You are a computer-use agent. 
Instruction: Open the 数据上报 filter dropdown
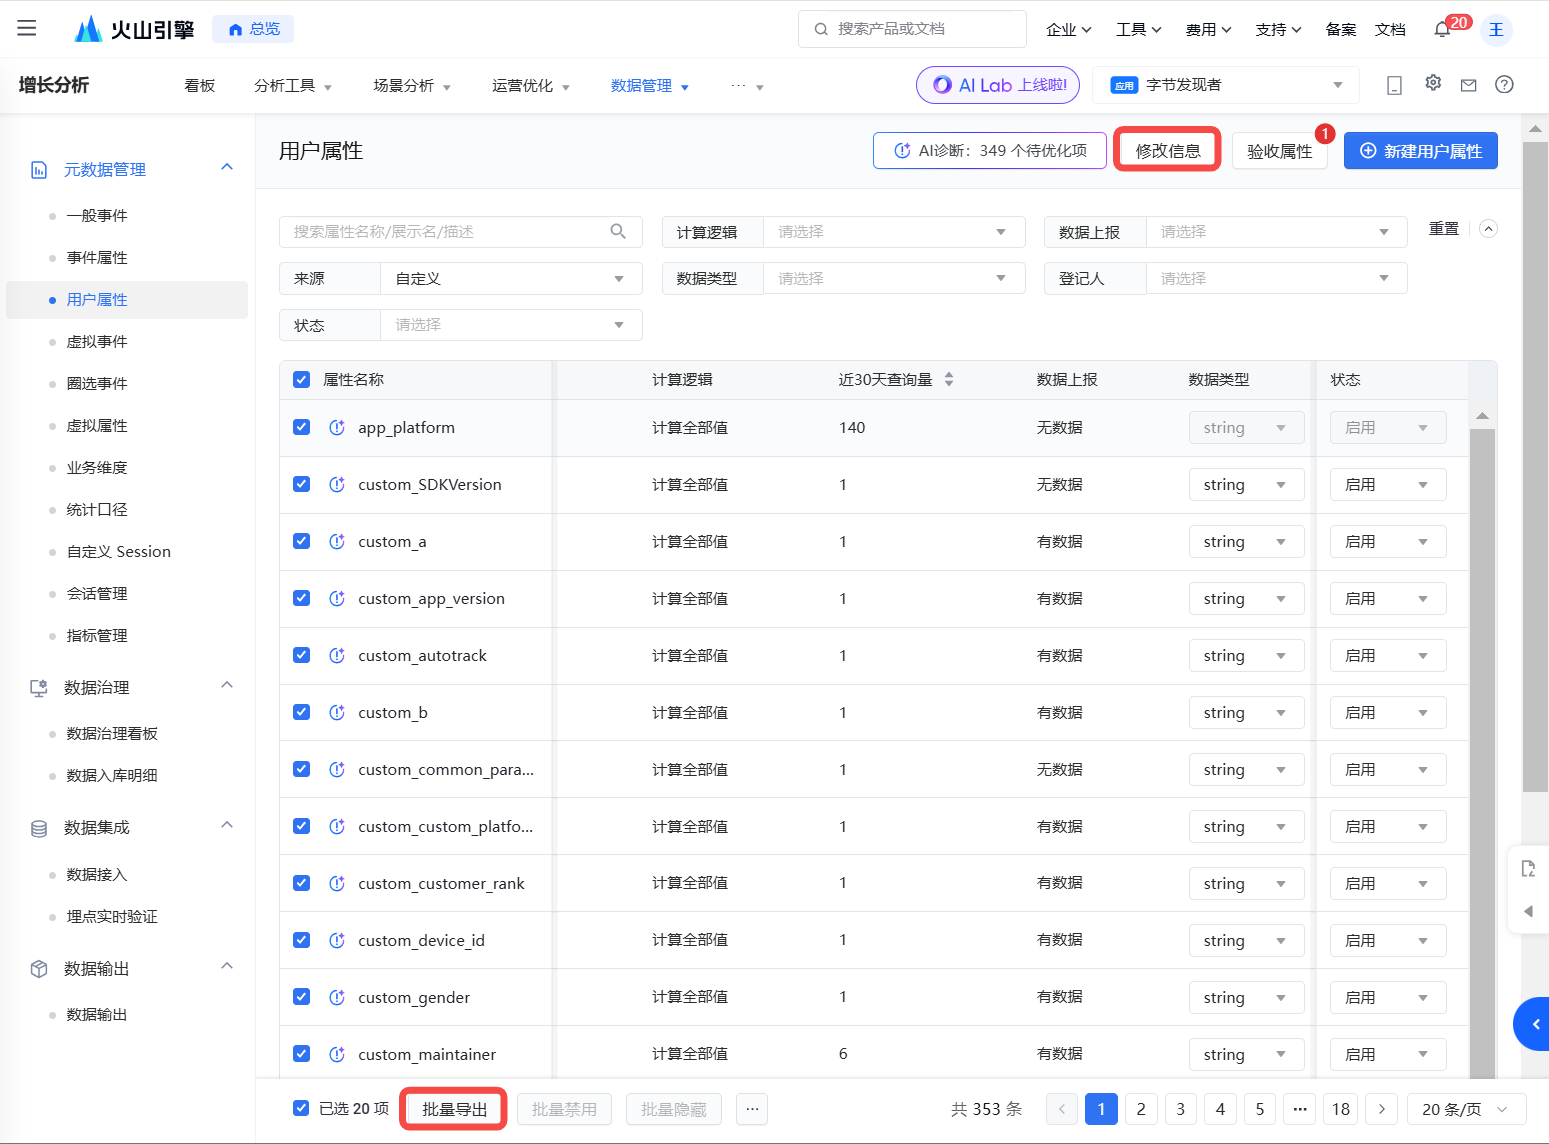[1276, 232]
